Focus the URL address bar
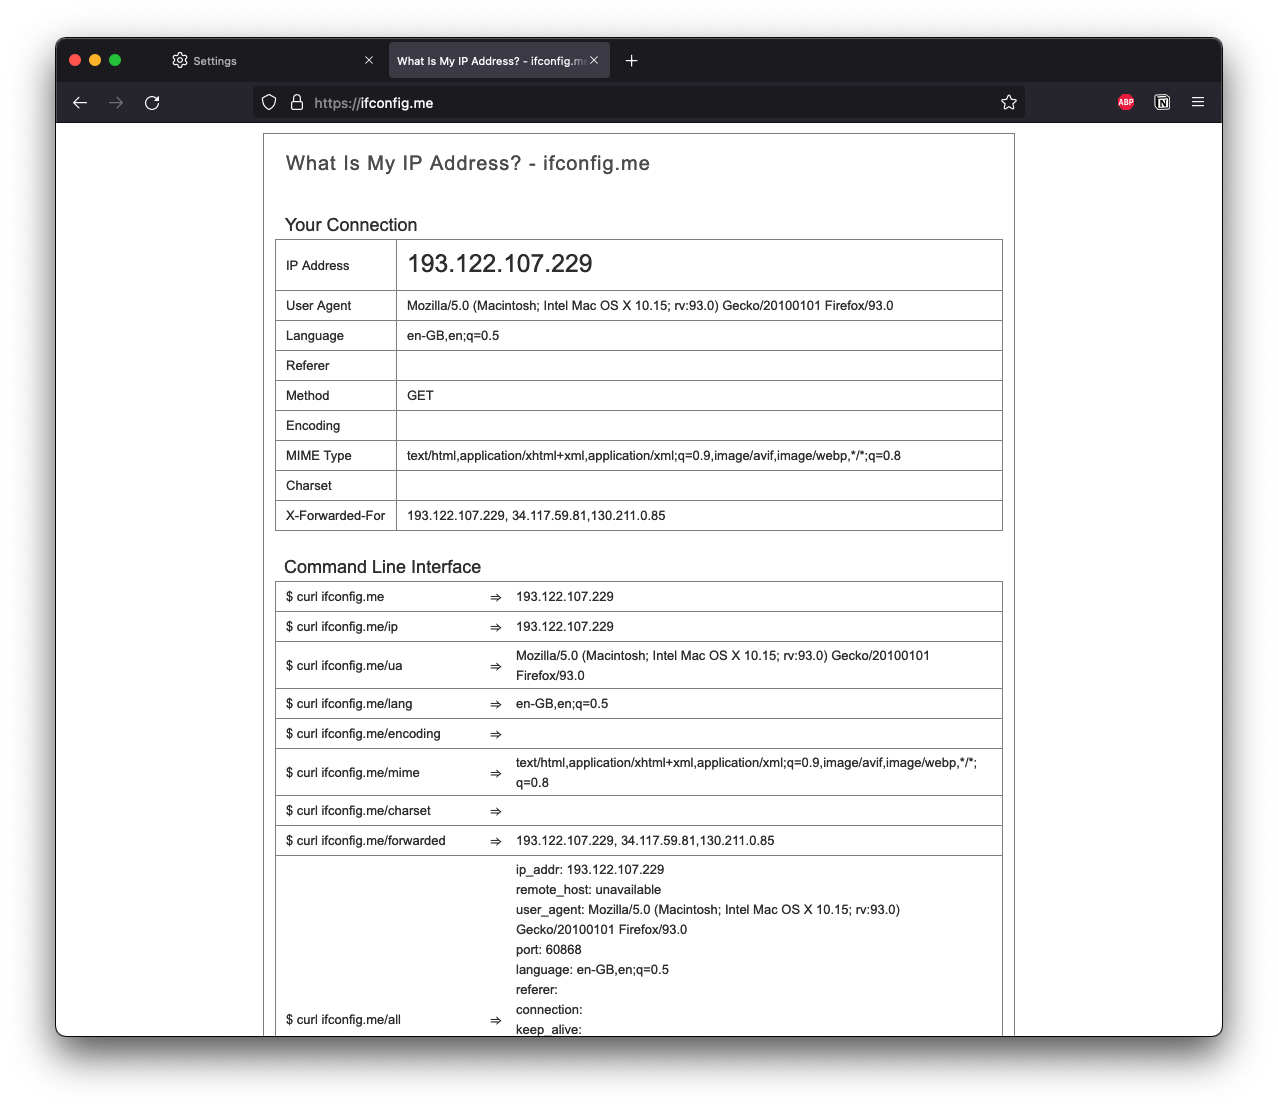Viewport: 1278px width, 1110px height. [x=640, y=102]
